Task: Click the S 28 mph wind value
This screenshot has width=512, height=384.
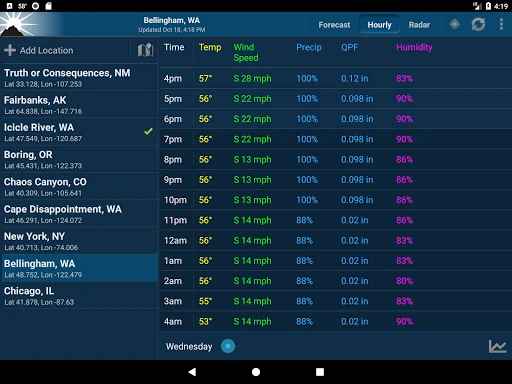Action: [252, 79]
